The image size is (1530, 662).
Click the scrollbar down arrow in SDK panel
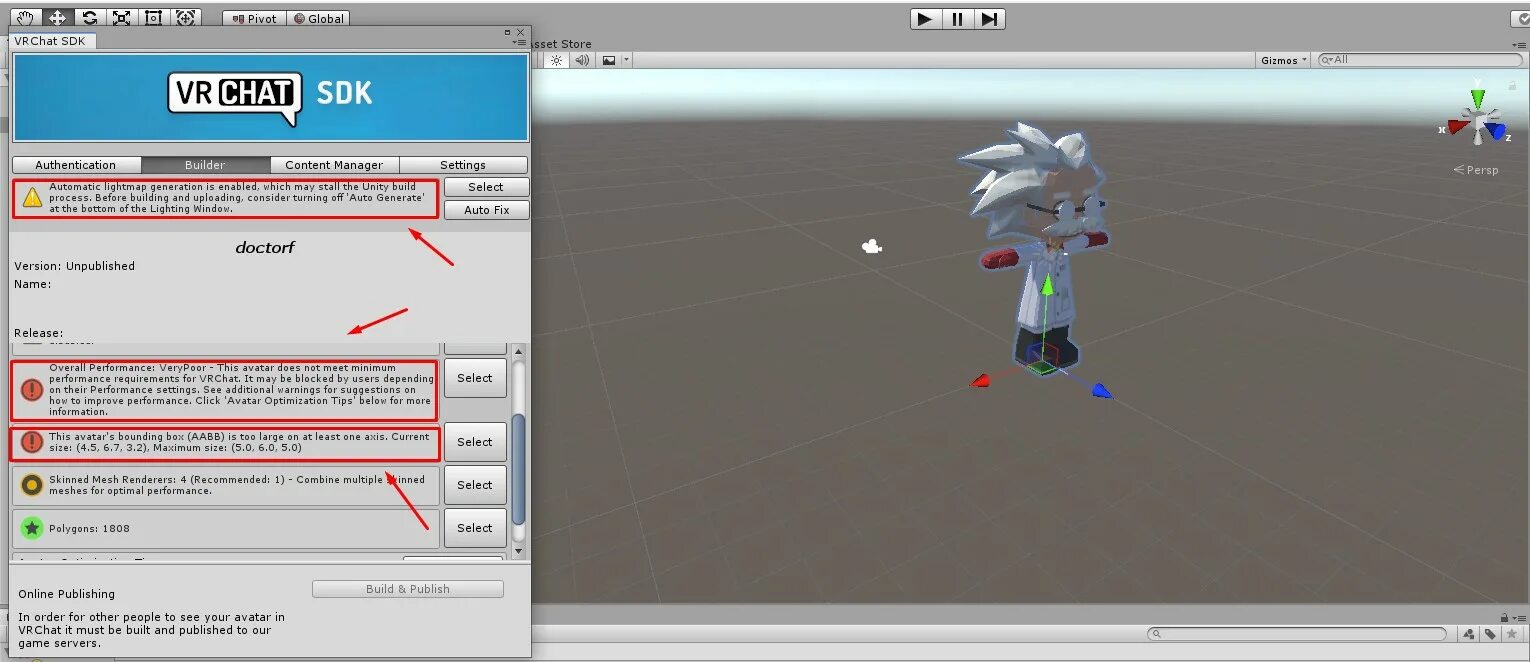[518, 551]
